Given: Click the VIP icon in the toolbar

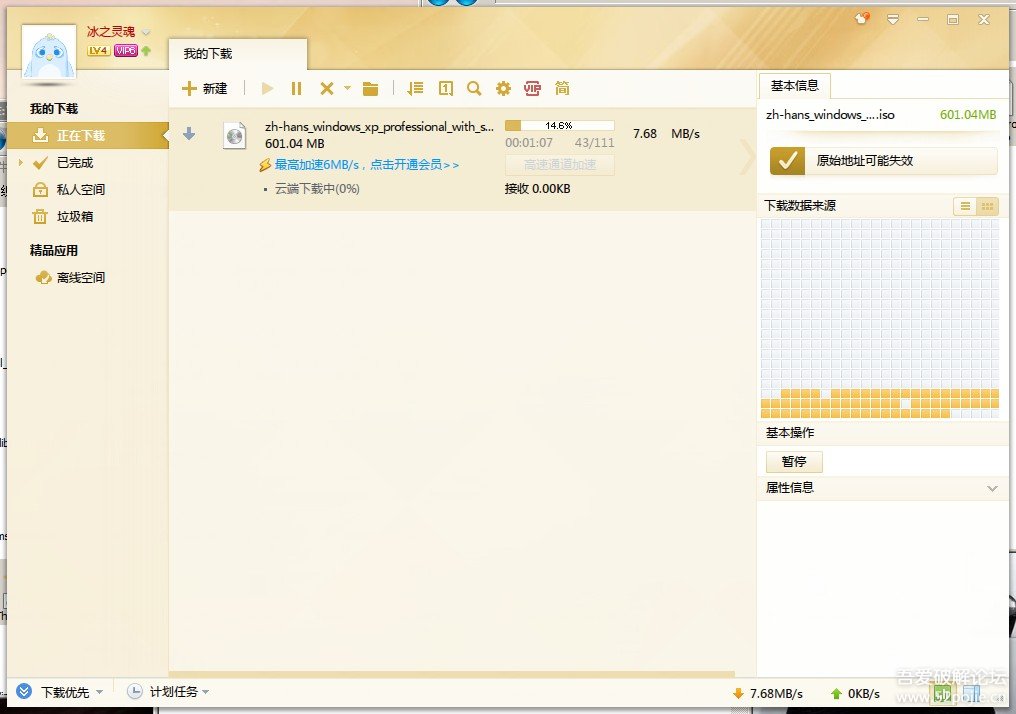Looking at the screenshot, I should tap(532, 89).
